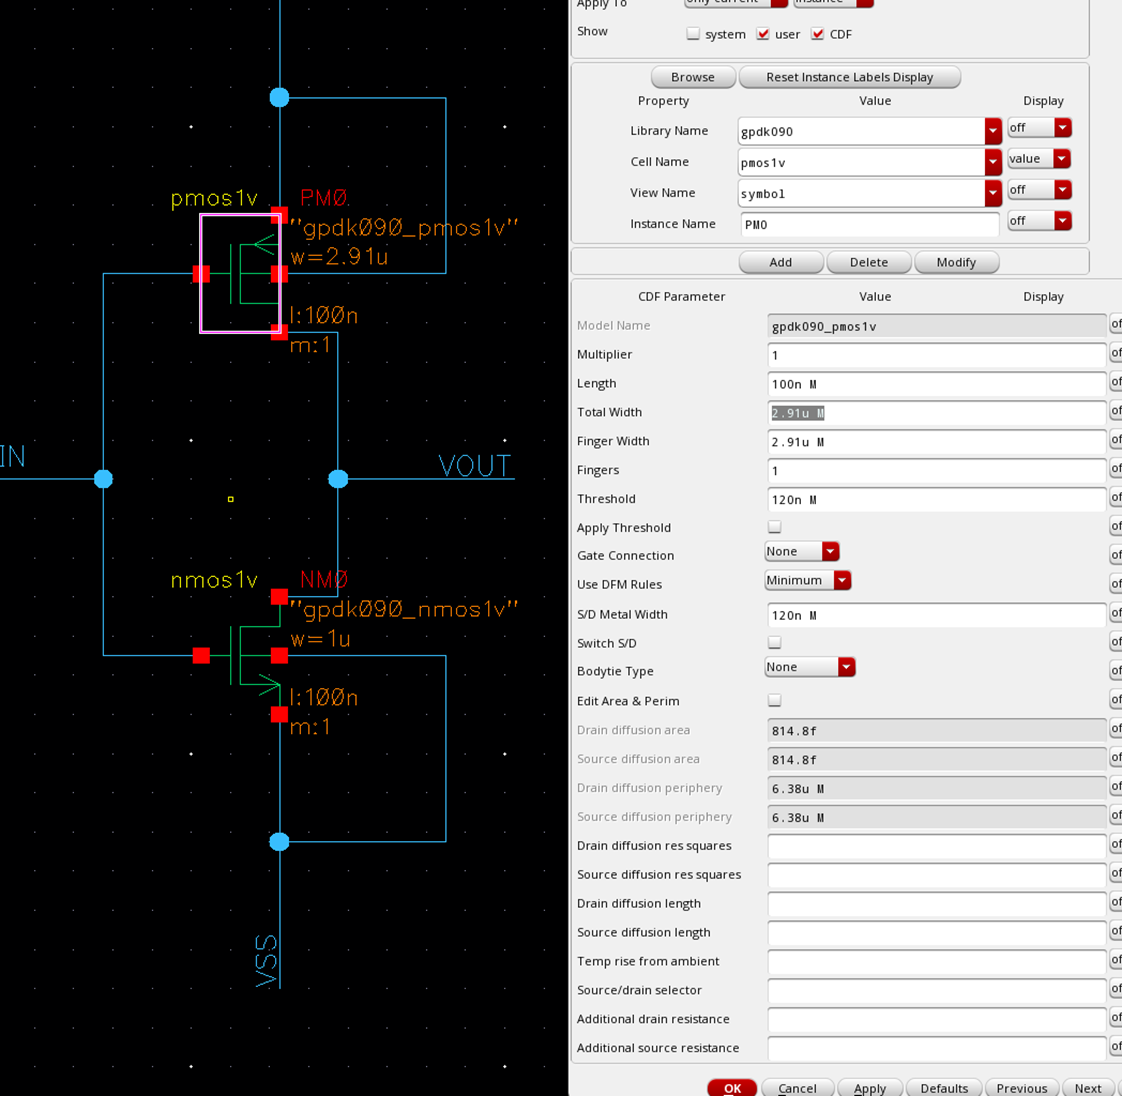
Task: Click the NM0 gate pin square
Action: [x=201, y=655]
